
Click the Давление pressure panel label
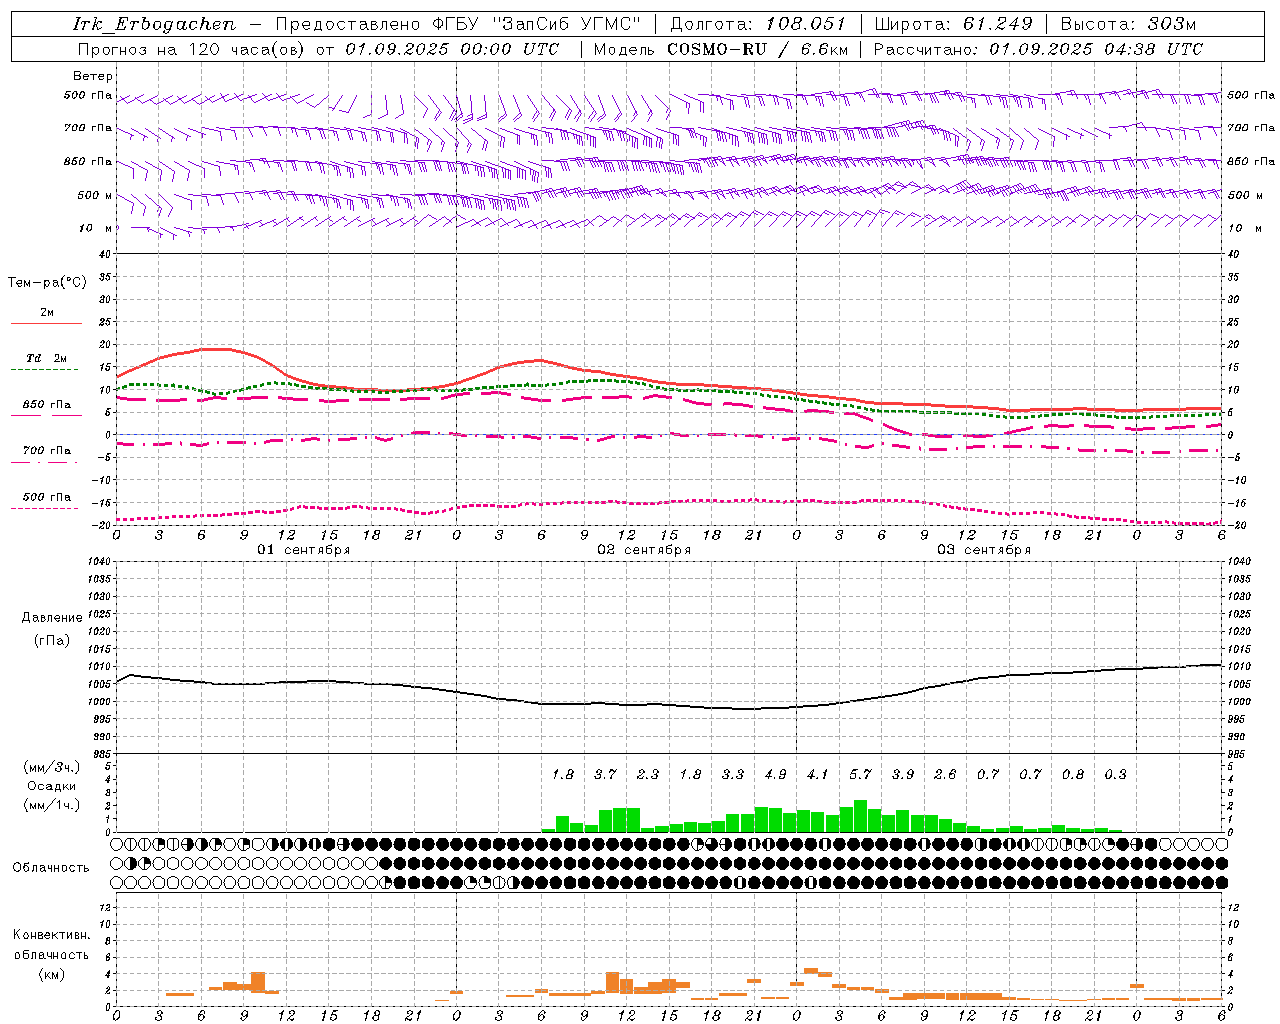[52, 618]
